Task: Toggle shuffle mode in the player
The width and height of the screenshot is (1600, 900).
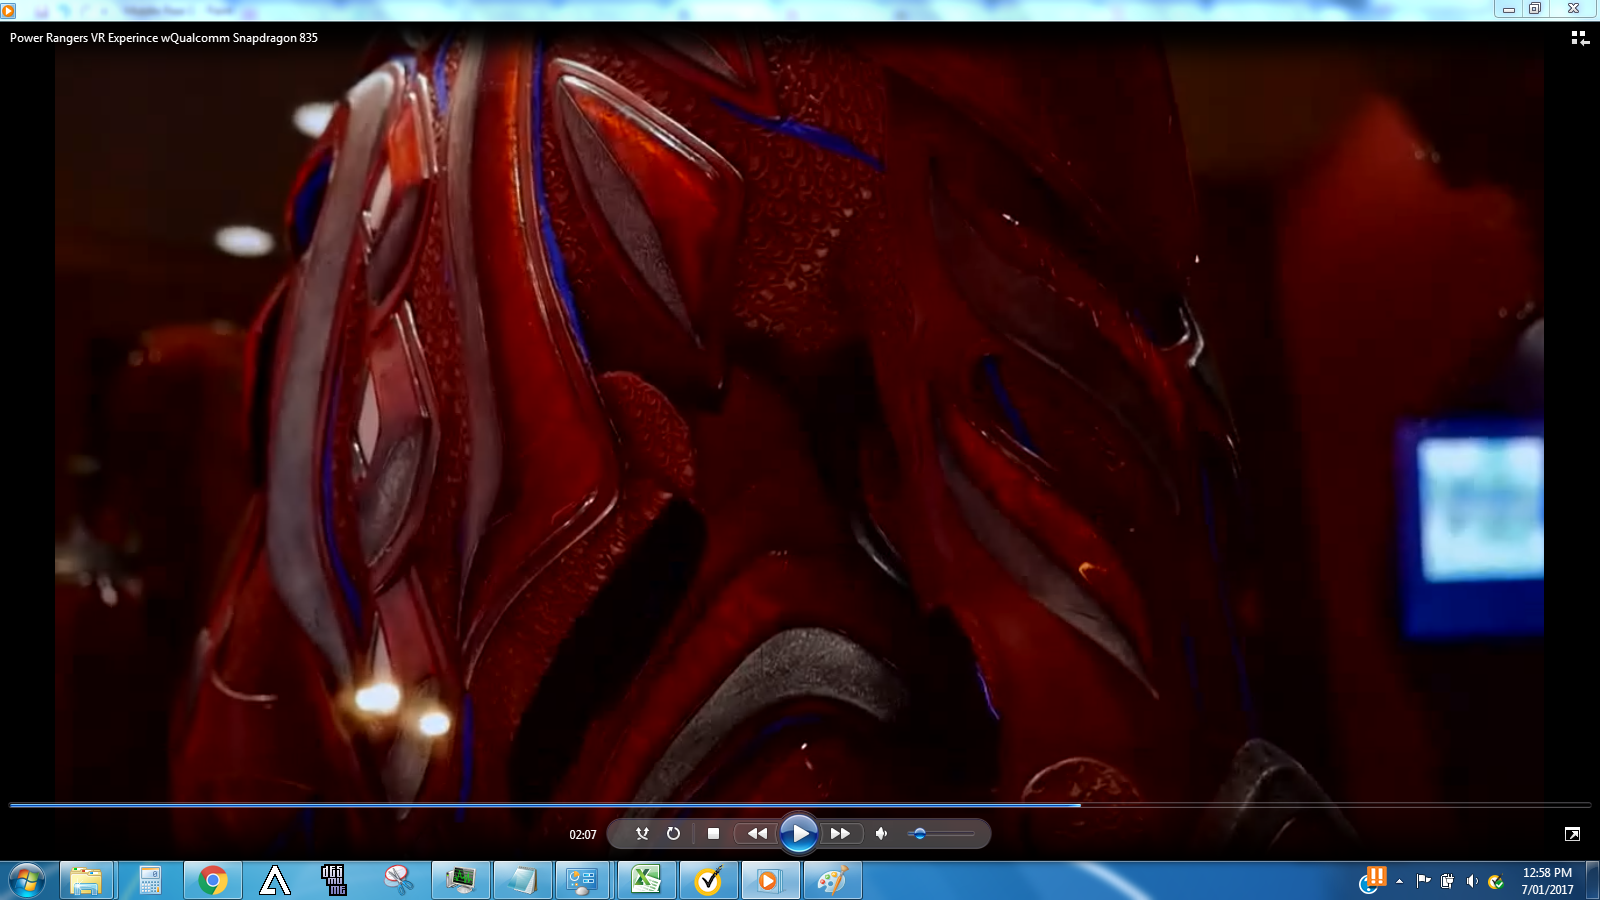Action: pos(642,833)
